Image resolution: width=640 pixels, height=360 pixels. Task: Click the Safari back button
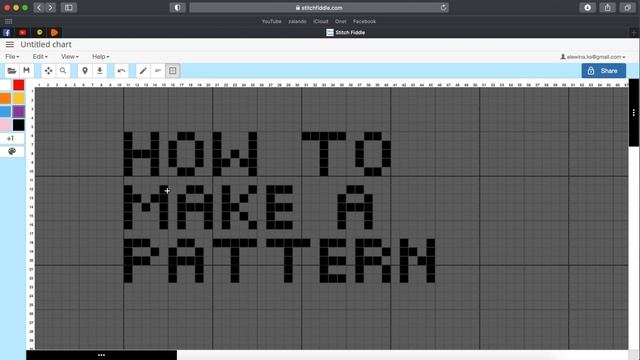point(39,8)
